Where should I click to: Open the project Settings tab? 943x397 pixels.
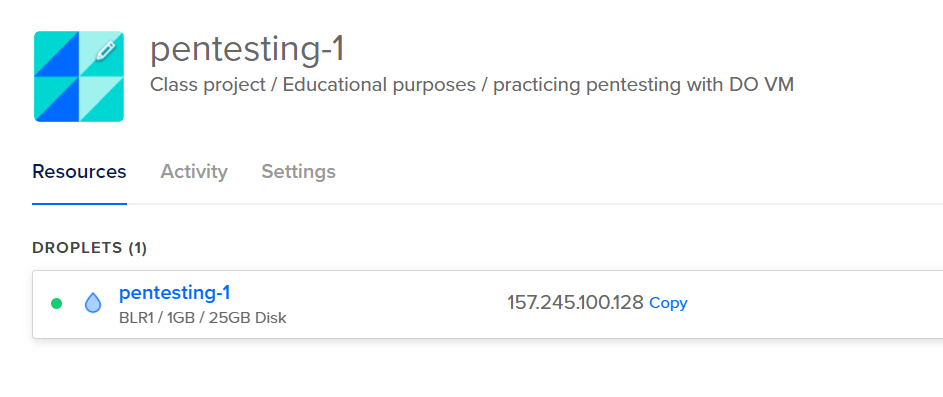pos(298,171)
